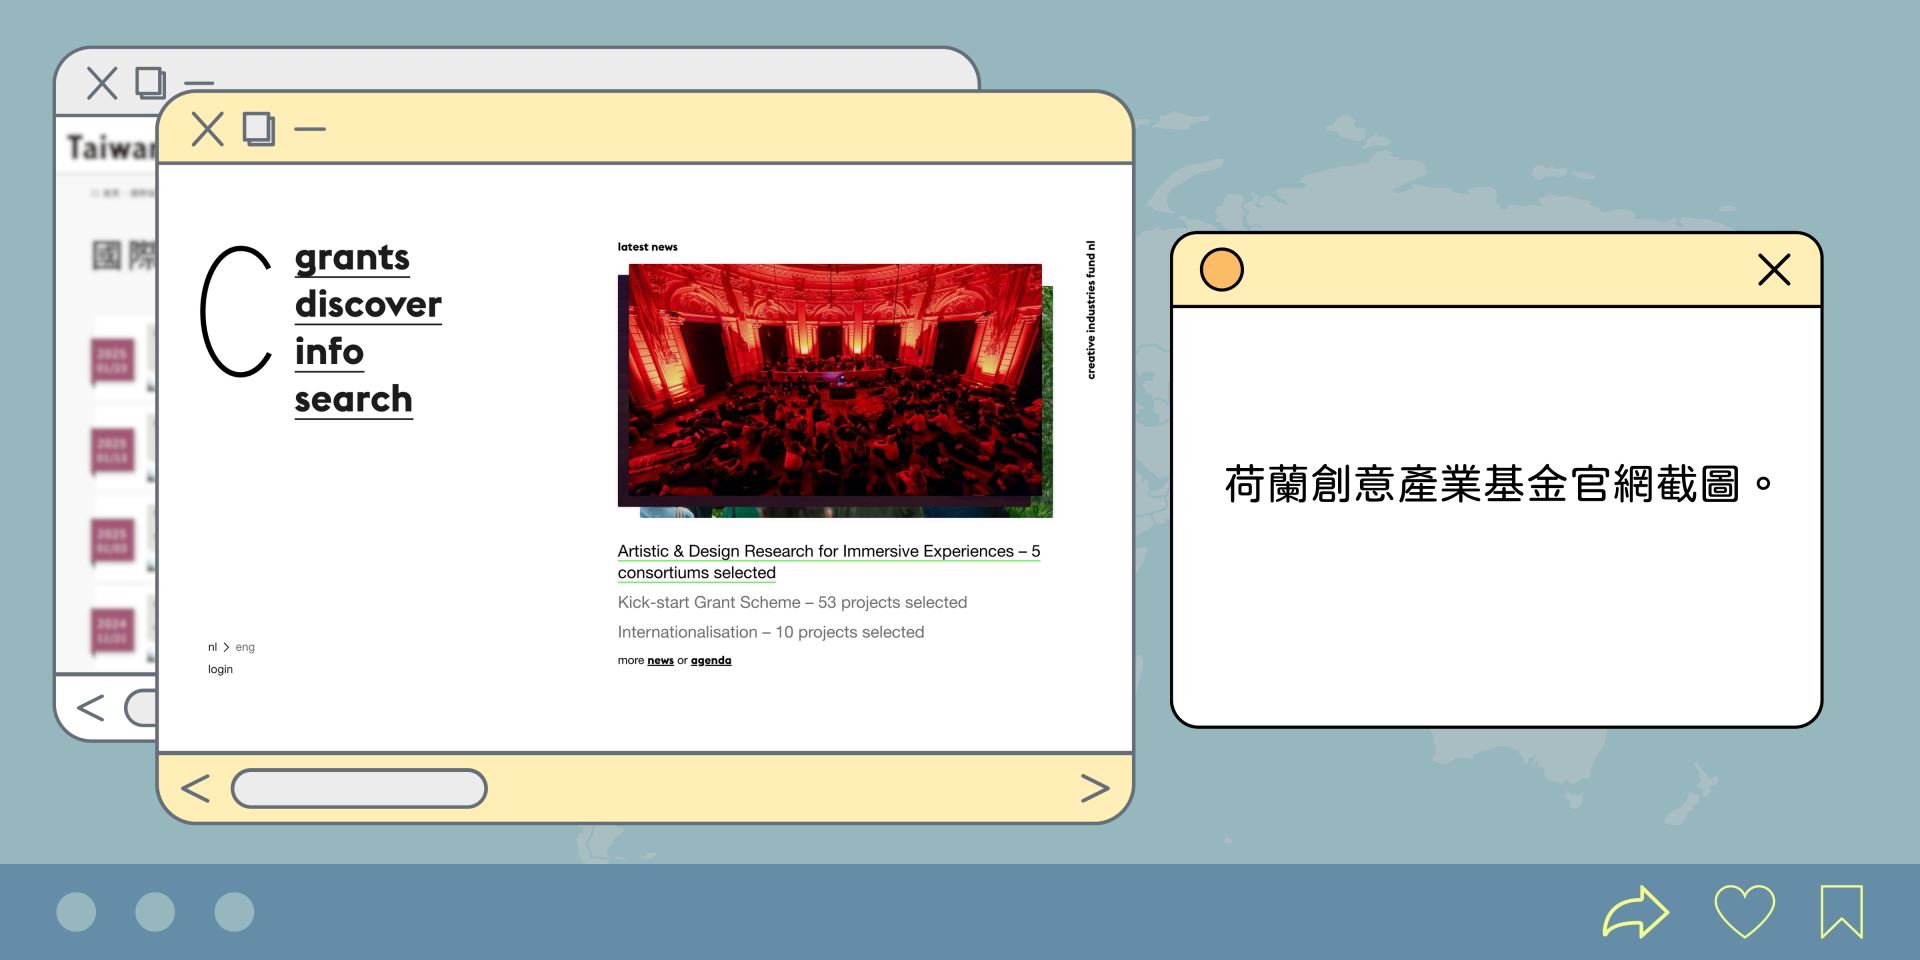Screen dimensions: 1920x960
Task: Click the orange circle icon on the note header
Action: (1220, 269)
